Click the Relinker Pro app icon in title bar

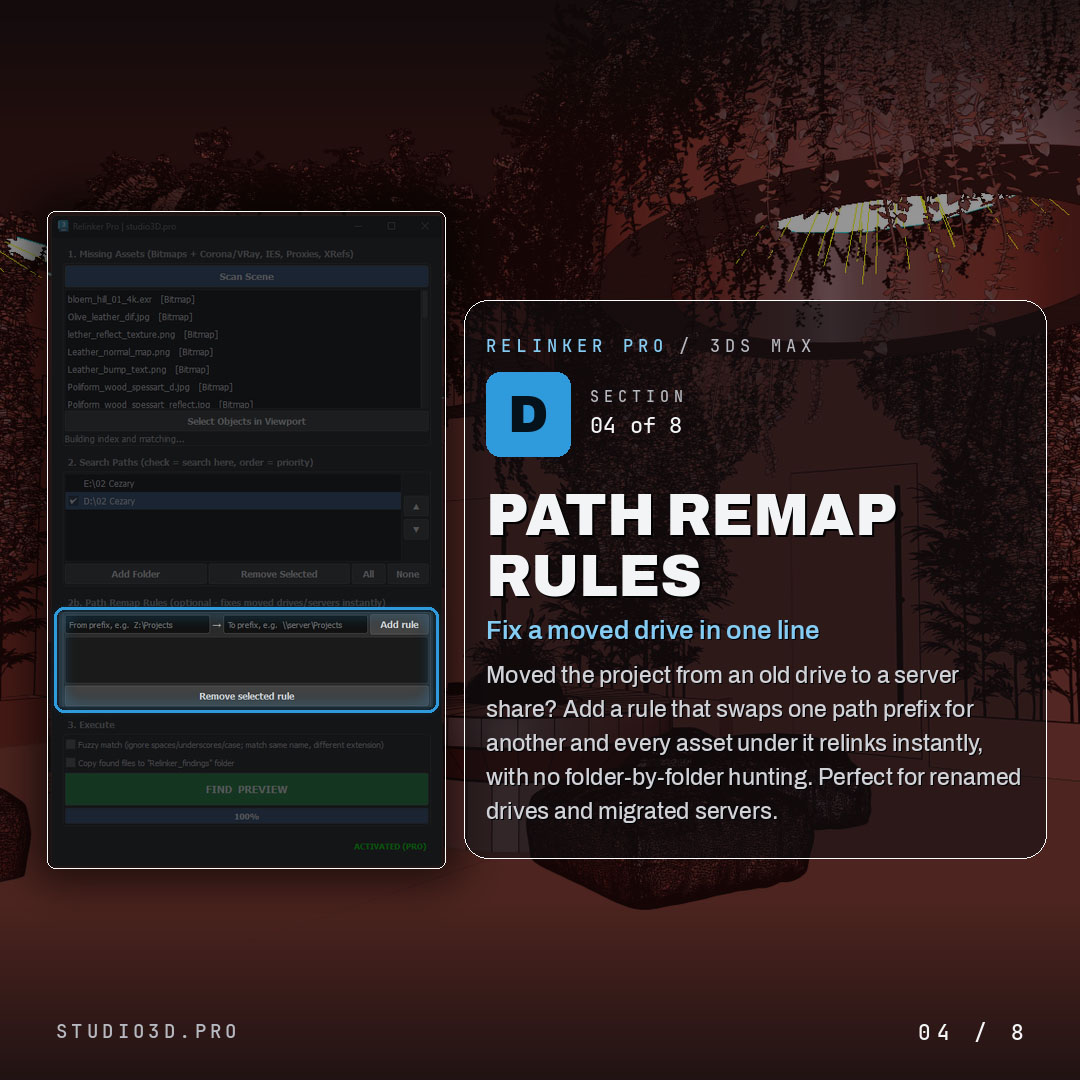pos(63,226)
